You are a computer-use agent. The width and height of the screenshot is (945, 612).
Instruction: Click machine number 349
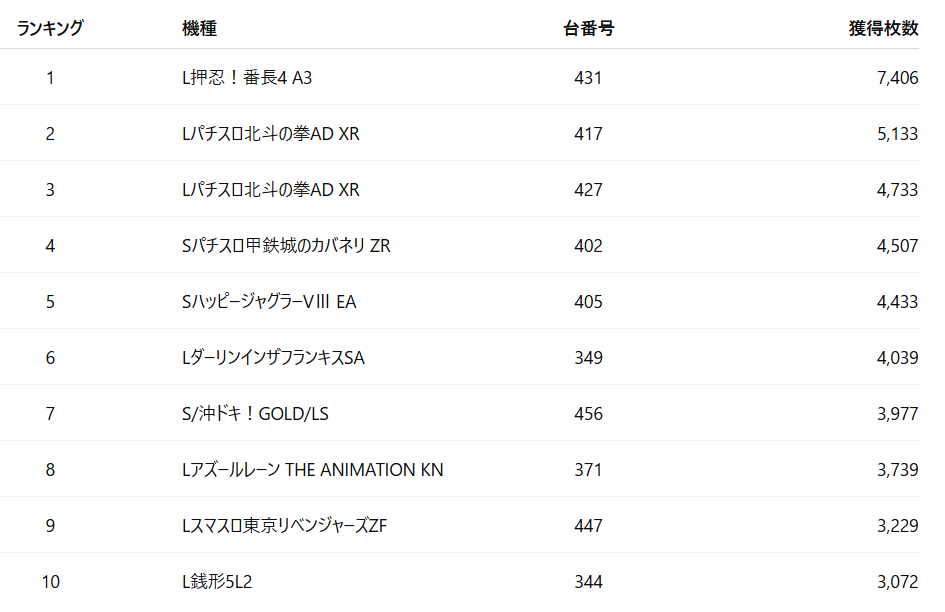pos(588,358)
